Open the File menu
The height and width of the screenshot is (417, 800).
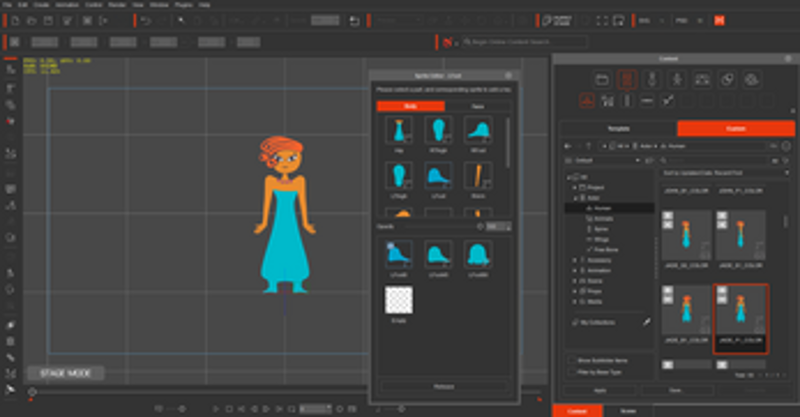point(8,5)
